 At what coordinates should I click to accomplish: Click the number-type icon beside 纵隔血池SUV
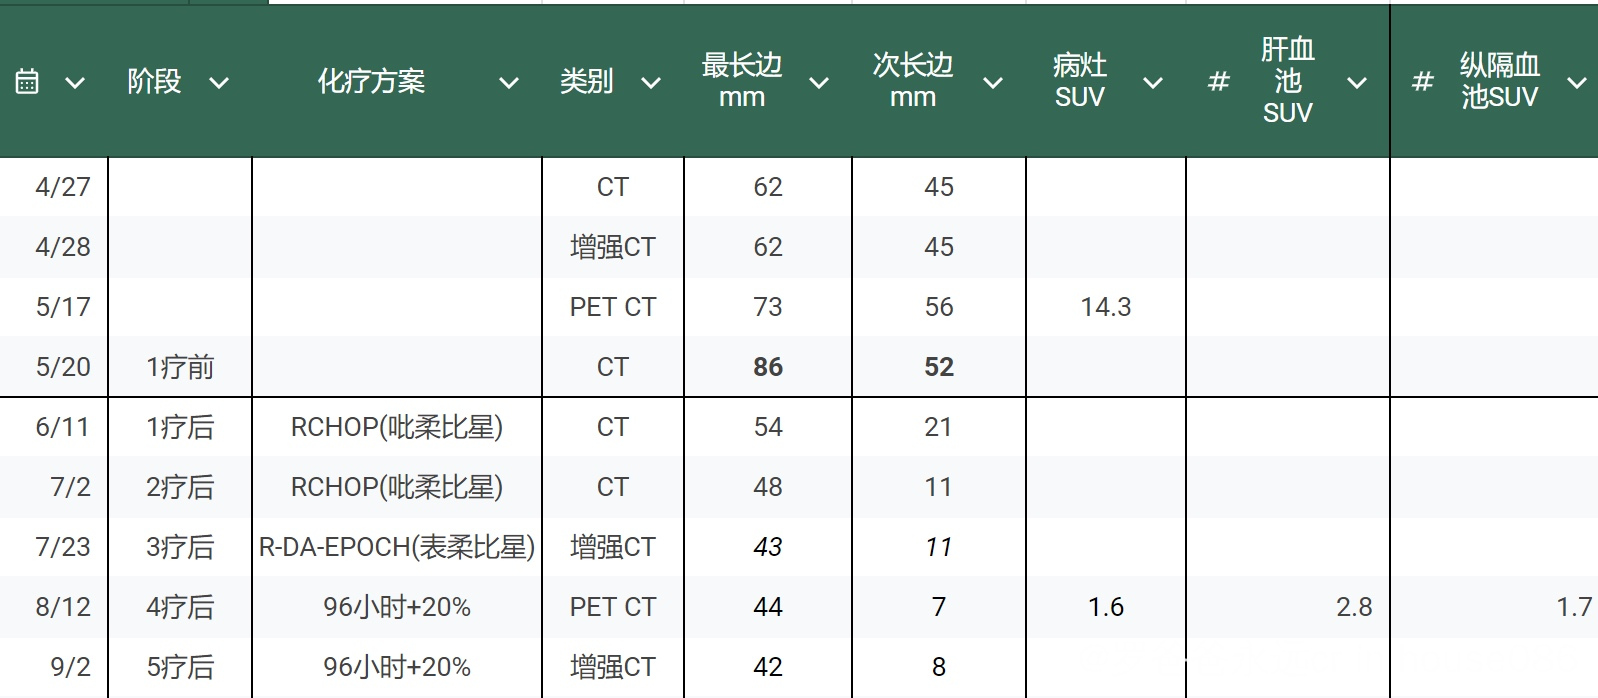[x=1422, y=82]
